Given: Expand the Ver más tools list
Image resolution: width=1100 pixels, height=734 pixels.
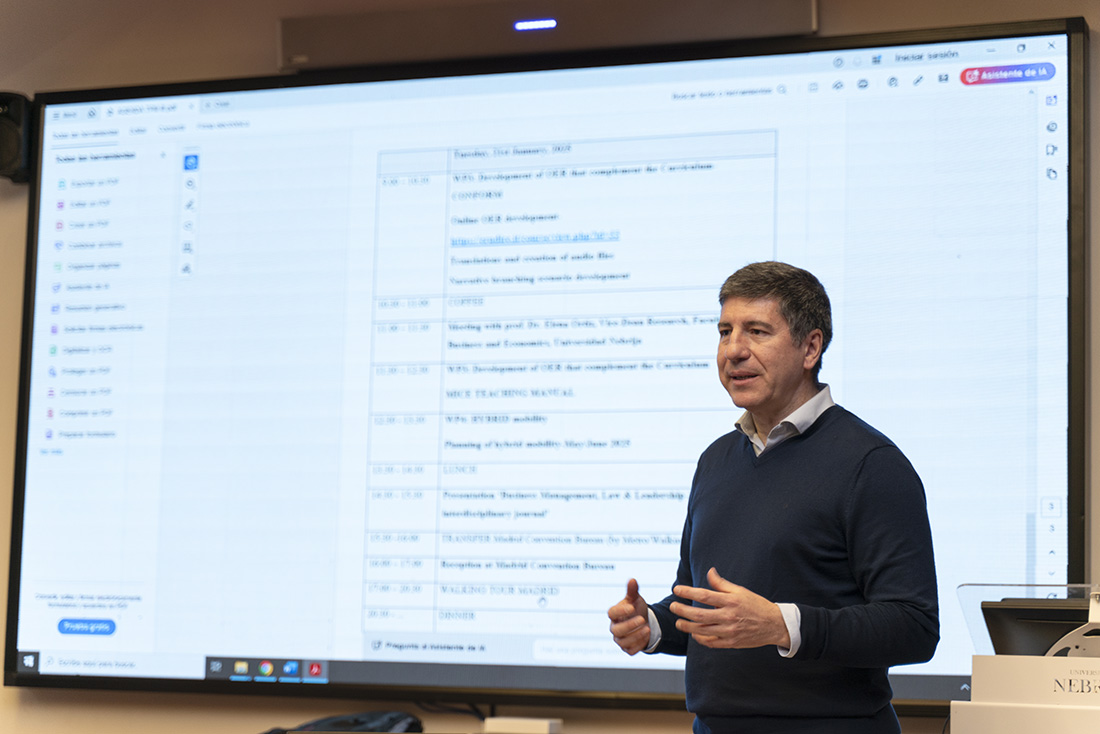Looking at the screenshot, I should click(x=51, y=452).
